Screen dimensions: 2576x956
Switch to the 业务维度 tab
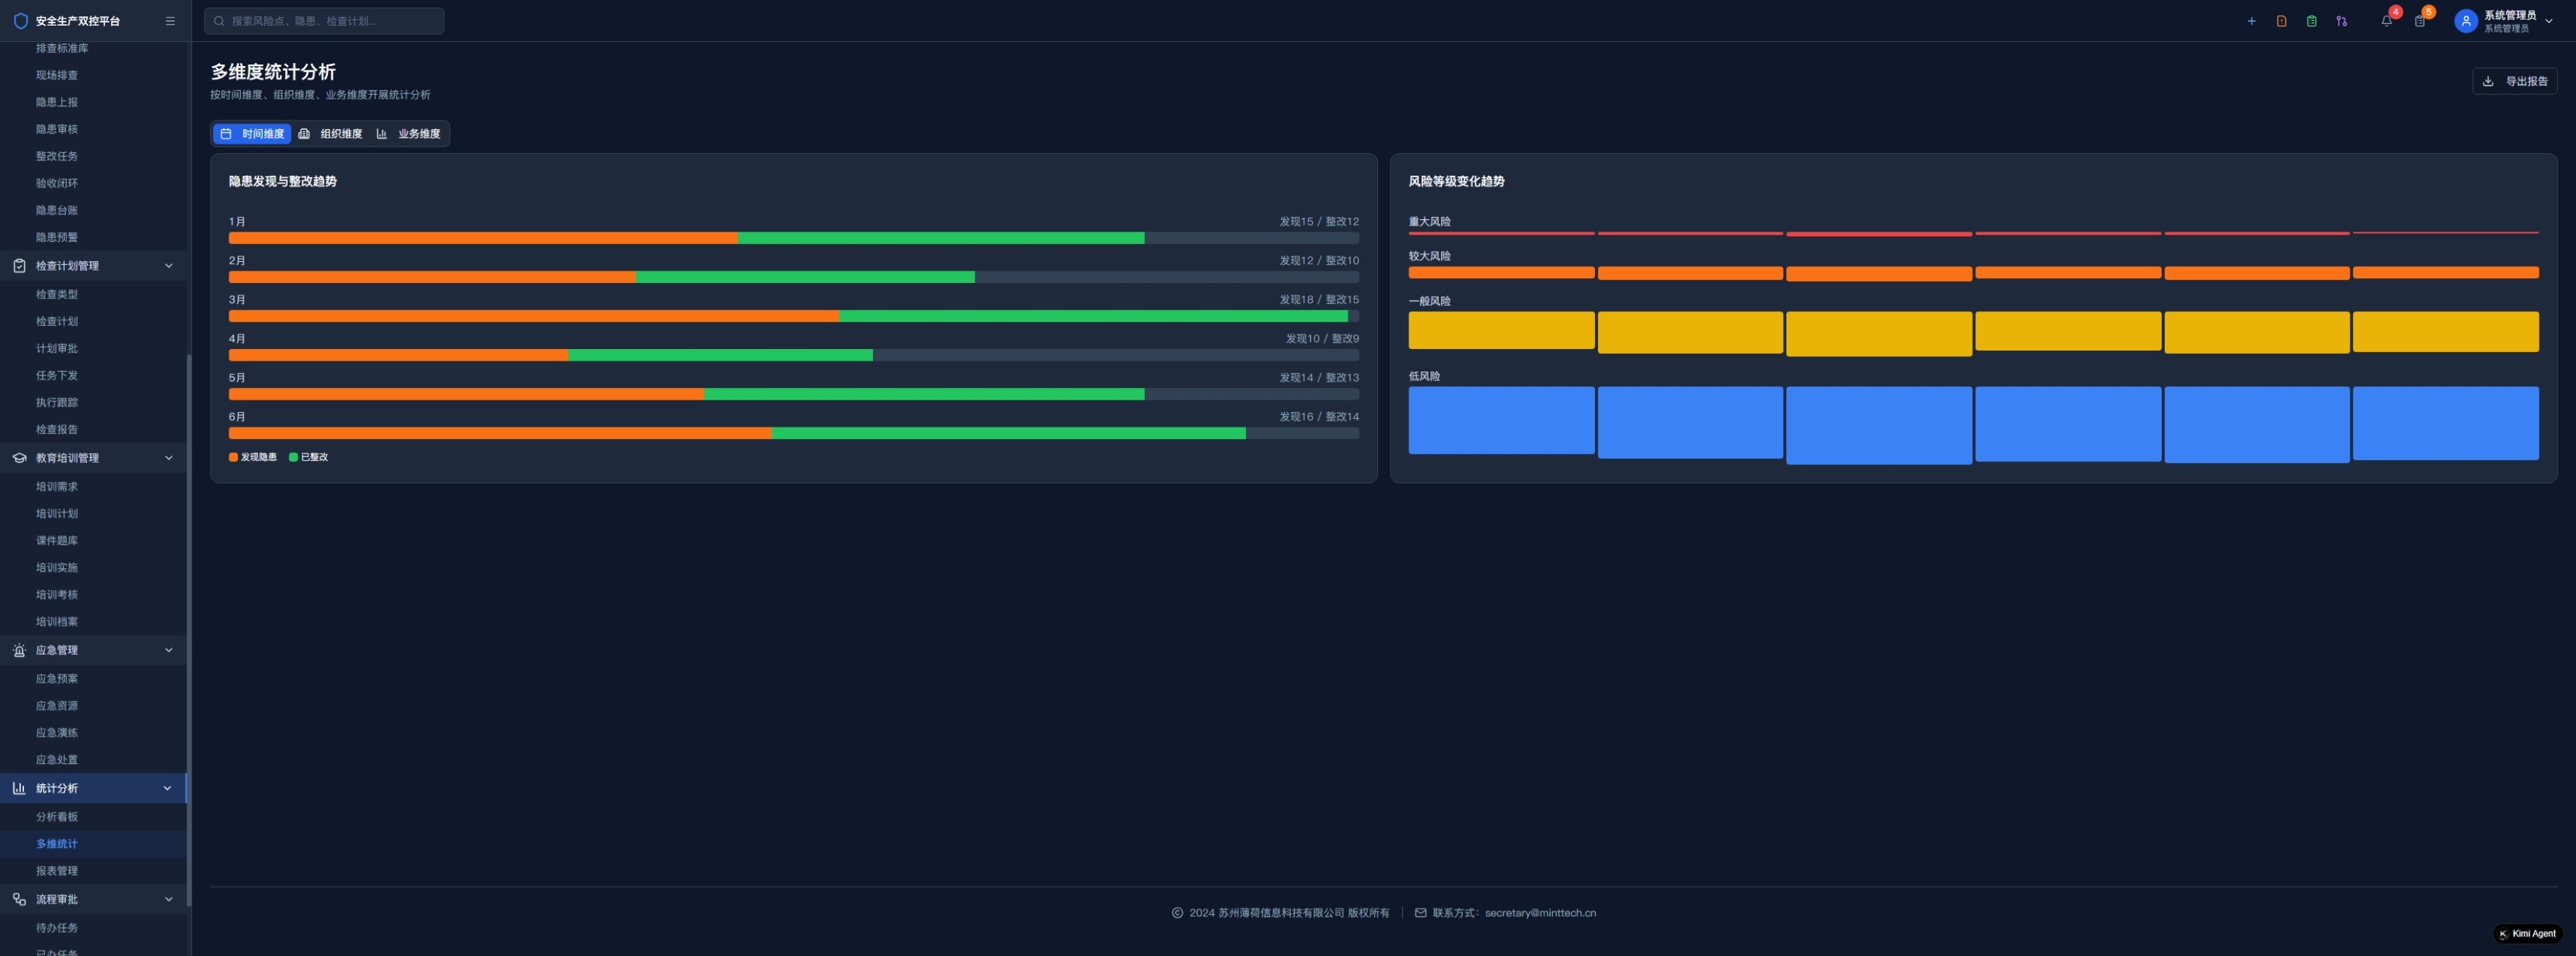coord(409,134)
